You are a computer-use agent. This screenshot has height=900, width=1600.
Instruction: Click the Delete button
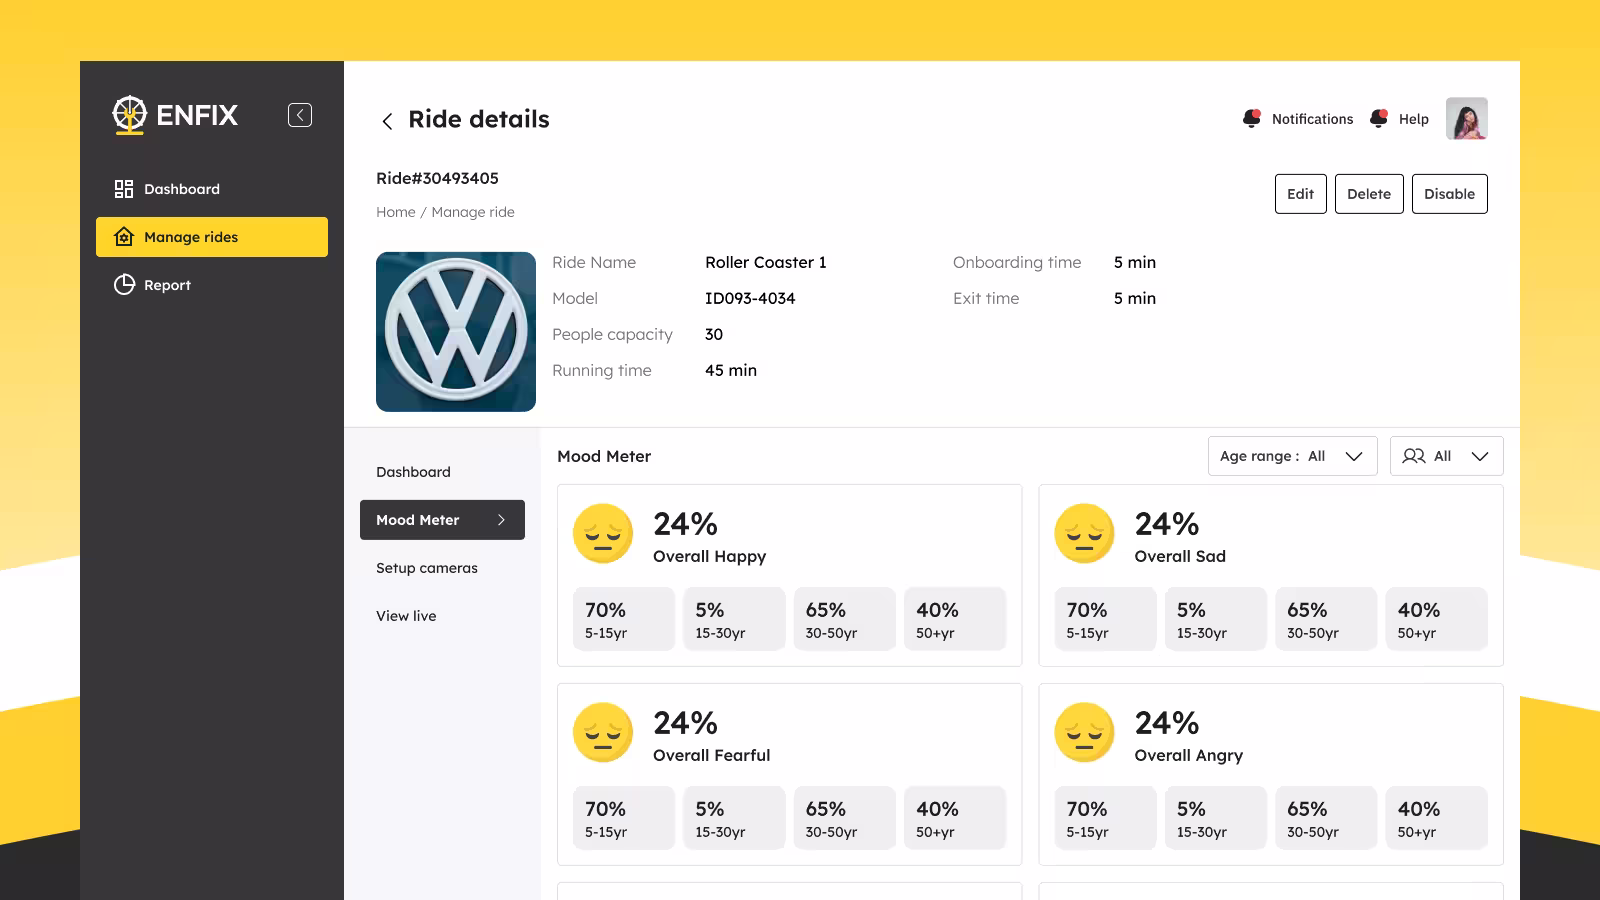[x=1369, y=194]
